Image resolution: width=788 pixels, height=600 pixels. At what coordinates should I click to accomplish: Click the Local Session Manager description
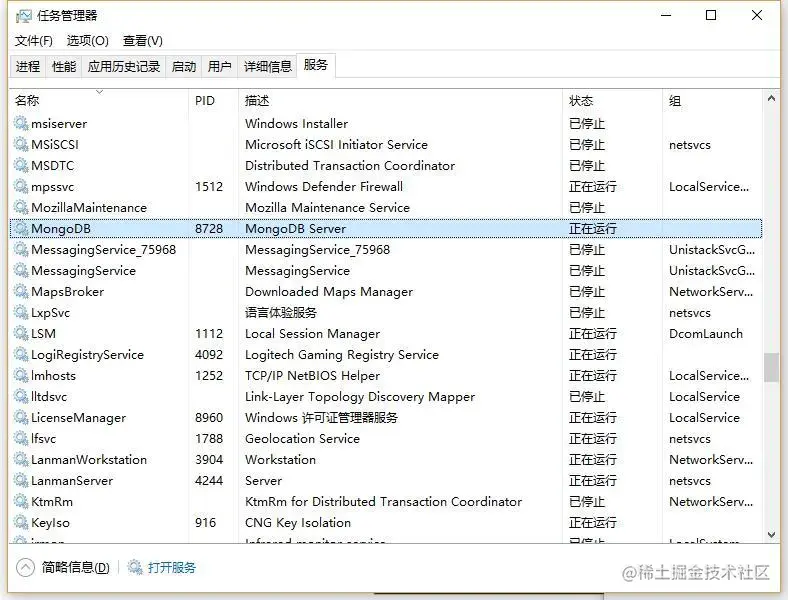pyautogui.click(x=312, y=334)
